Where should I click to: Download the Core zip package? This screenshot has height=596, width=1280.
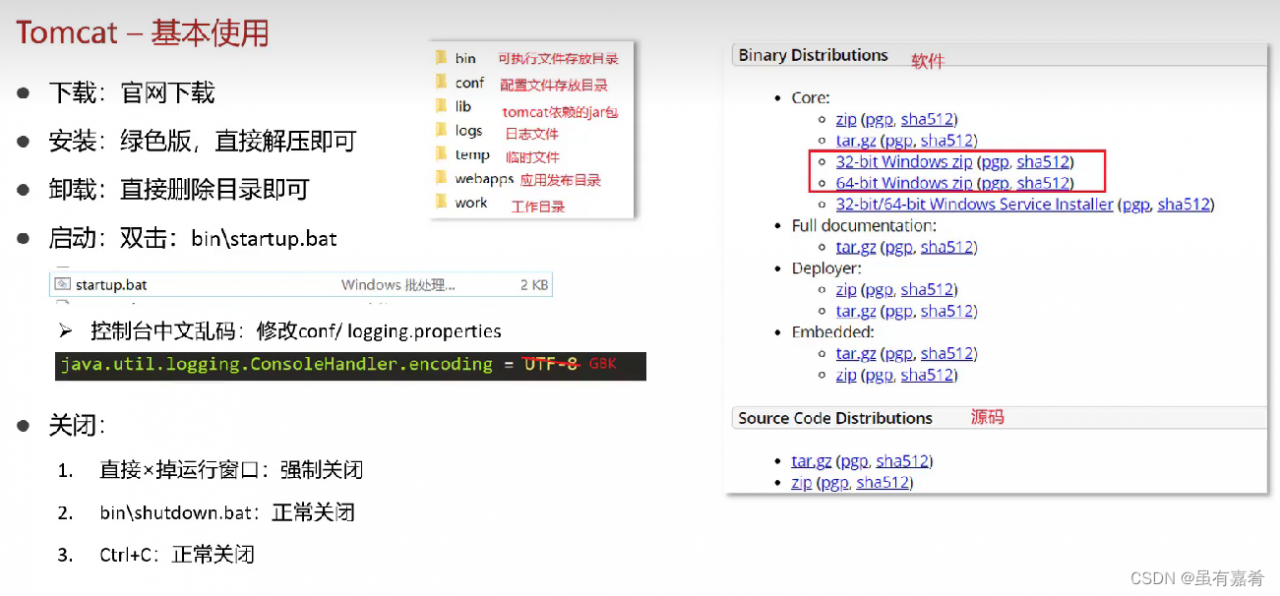(x=846, y=119)
